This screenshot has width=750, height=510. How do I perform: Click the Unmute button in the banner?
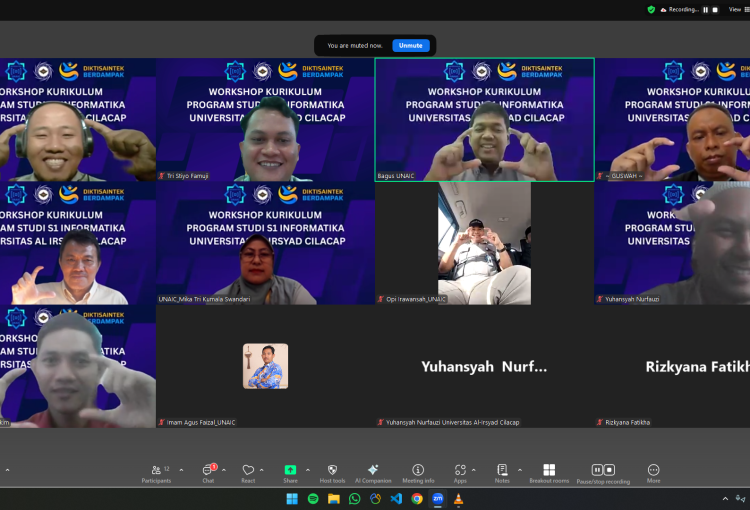[x=410, y=45]
